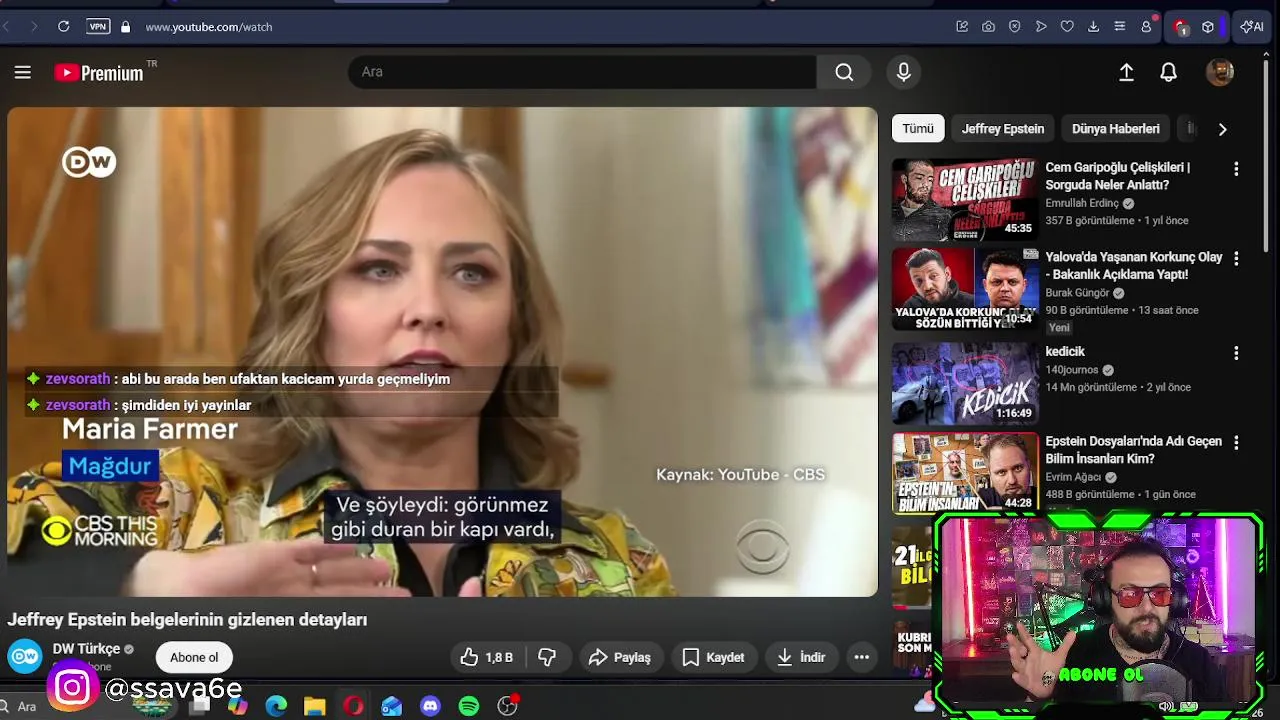Open the account avatar menu
Image resolution: width=1280 pixels, height=720 pixels.
tap(1219, 72)
